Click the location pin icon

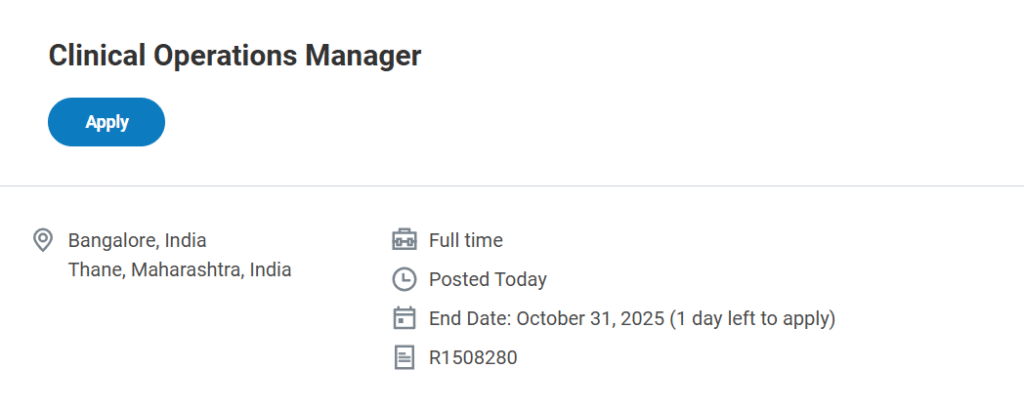click(x=43, y=240)
